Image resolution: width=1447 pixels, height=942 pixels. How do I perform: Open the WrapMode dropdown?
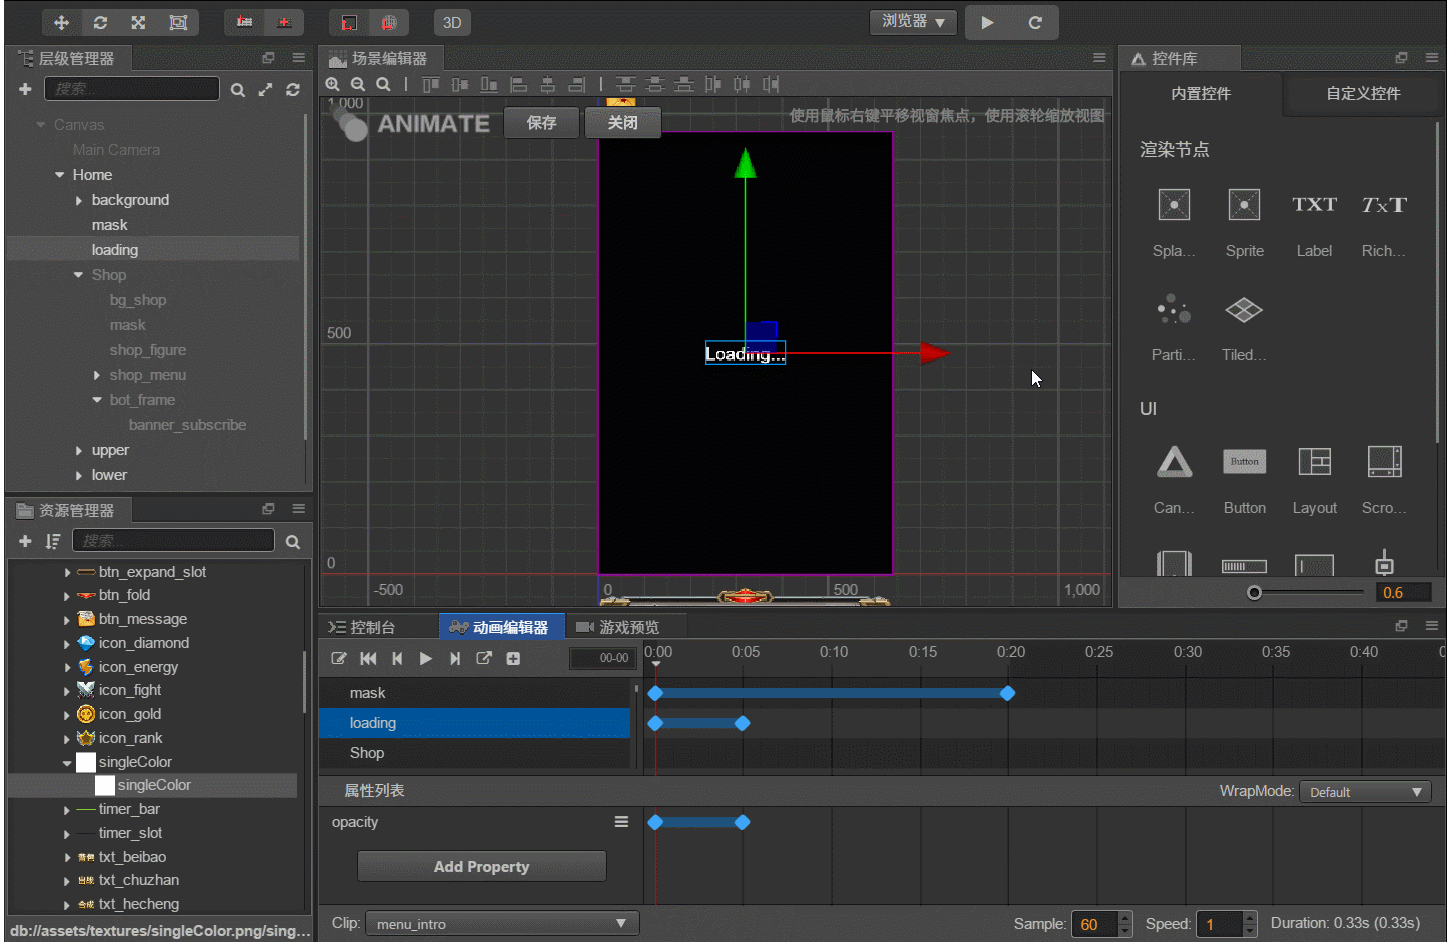(1365, 792)
